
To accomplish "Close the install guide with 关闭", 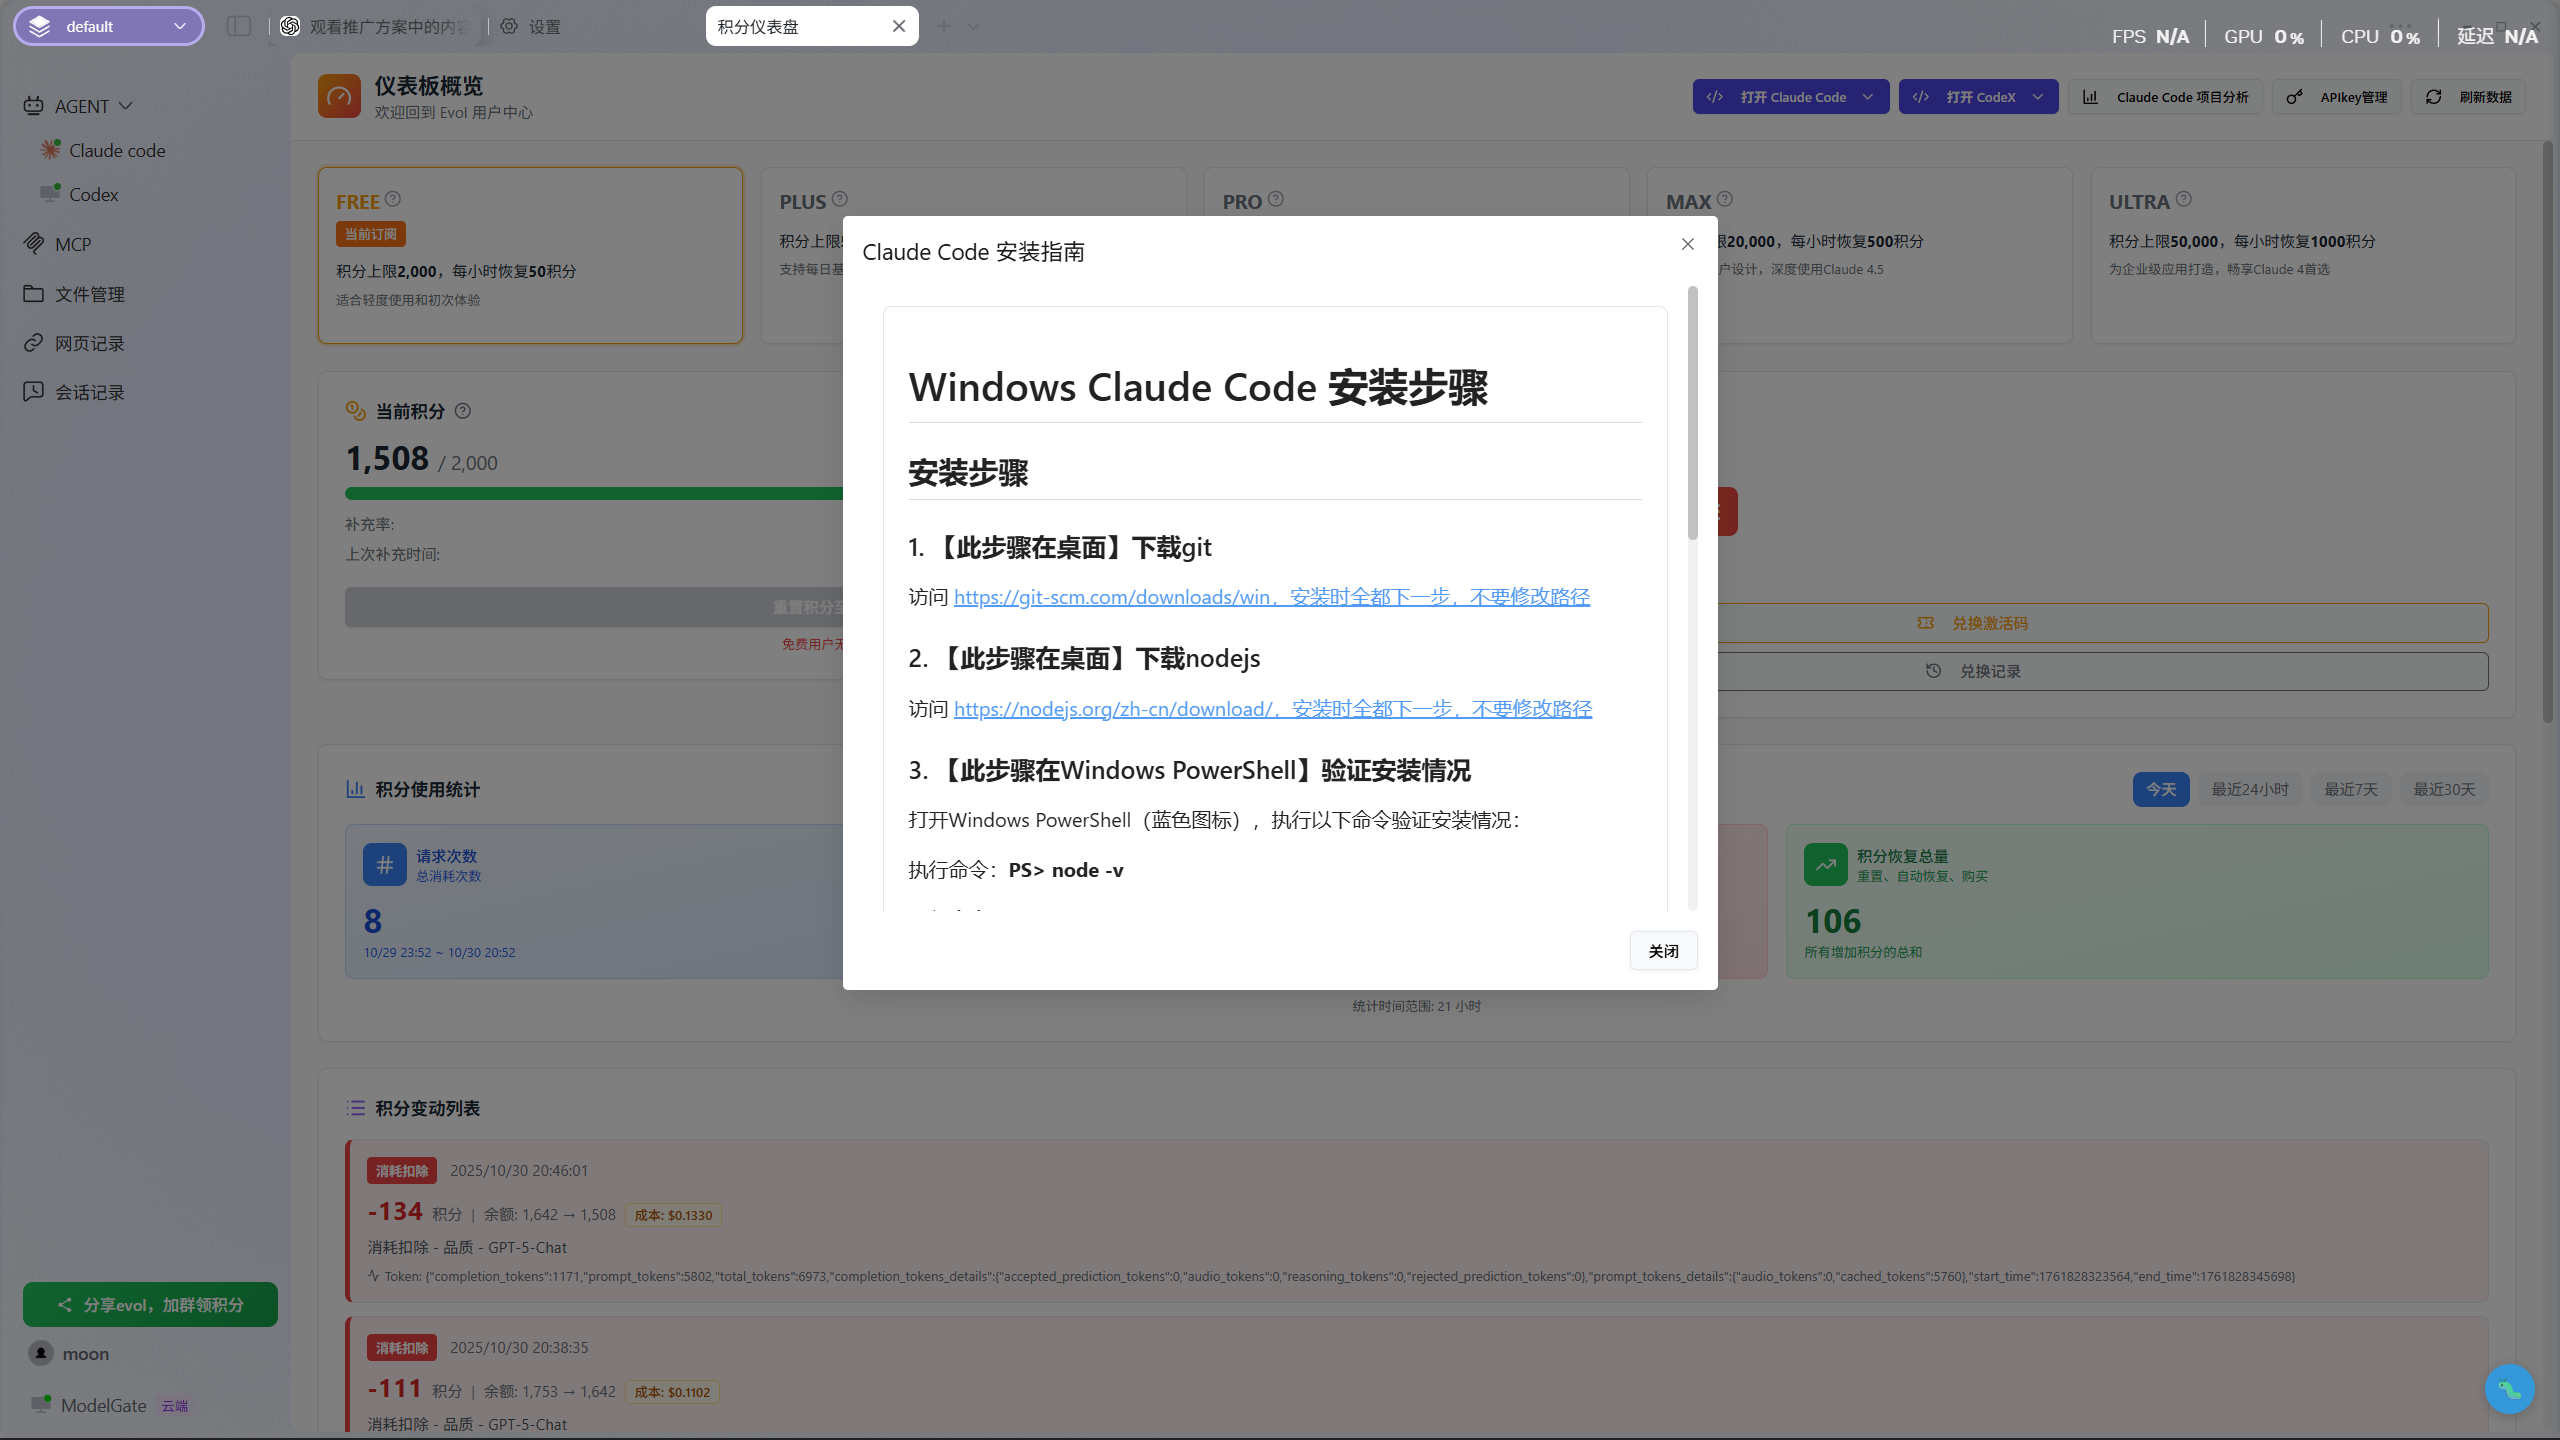I will click(x=1663, y=950).
